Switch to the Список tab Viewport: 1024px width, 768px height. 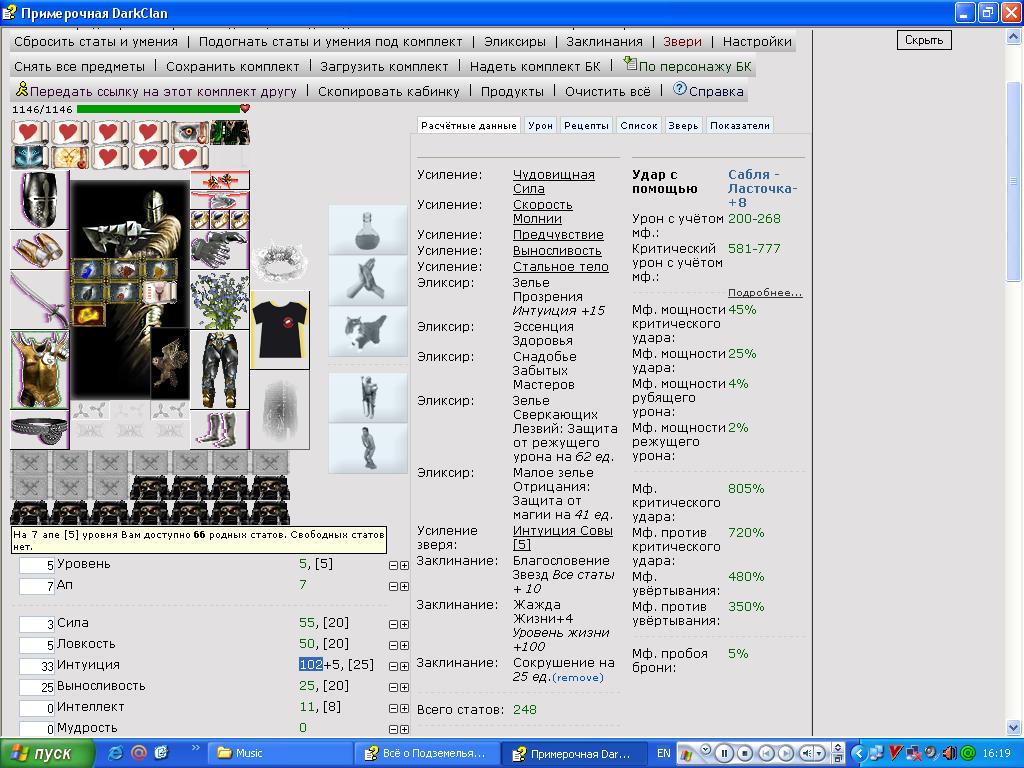click(639, 125)
